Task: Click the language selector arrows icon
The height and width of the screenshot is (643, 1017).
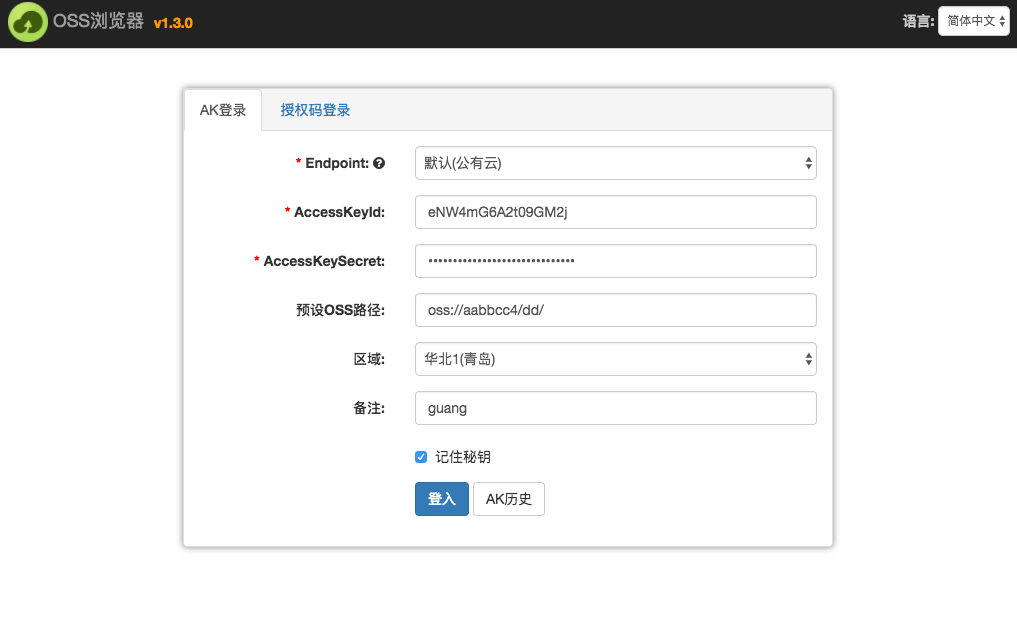Action: coord(1002,20)
